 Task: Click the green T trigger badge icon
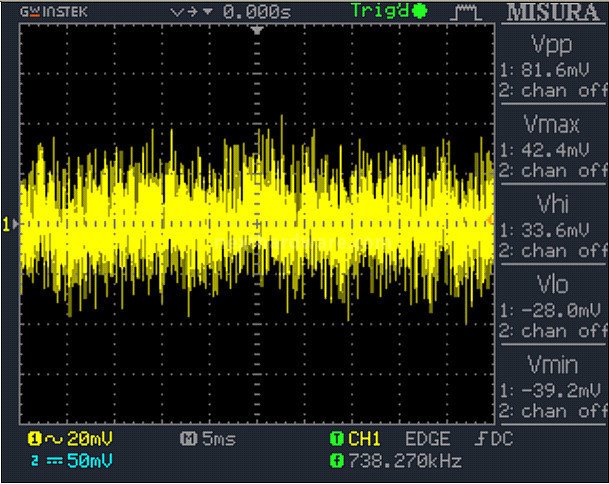[337, 439]
